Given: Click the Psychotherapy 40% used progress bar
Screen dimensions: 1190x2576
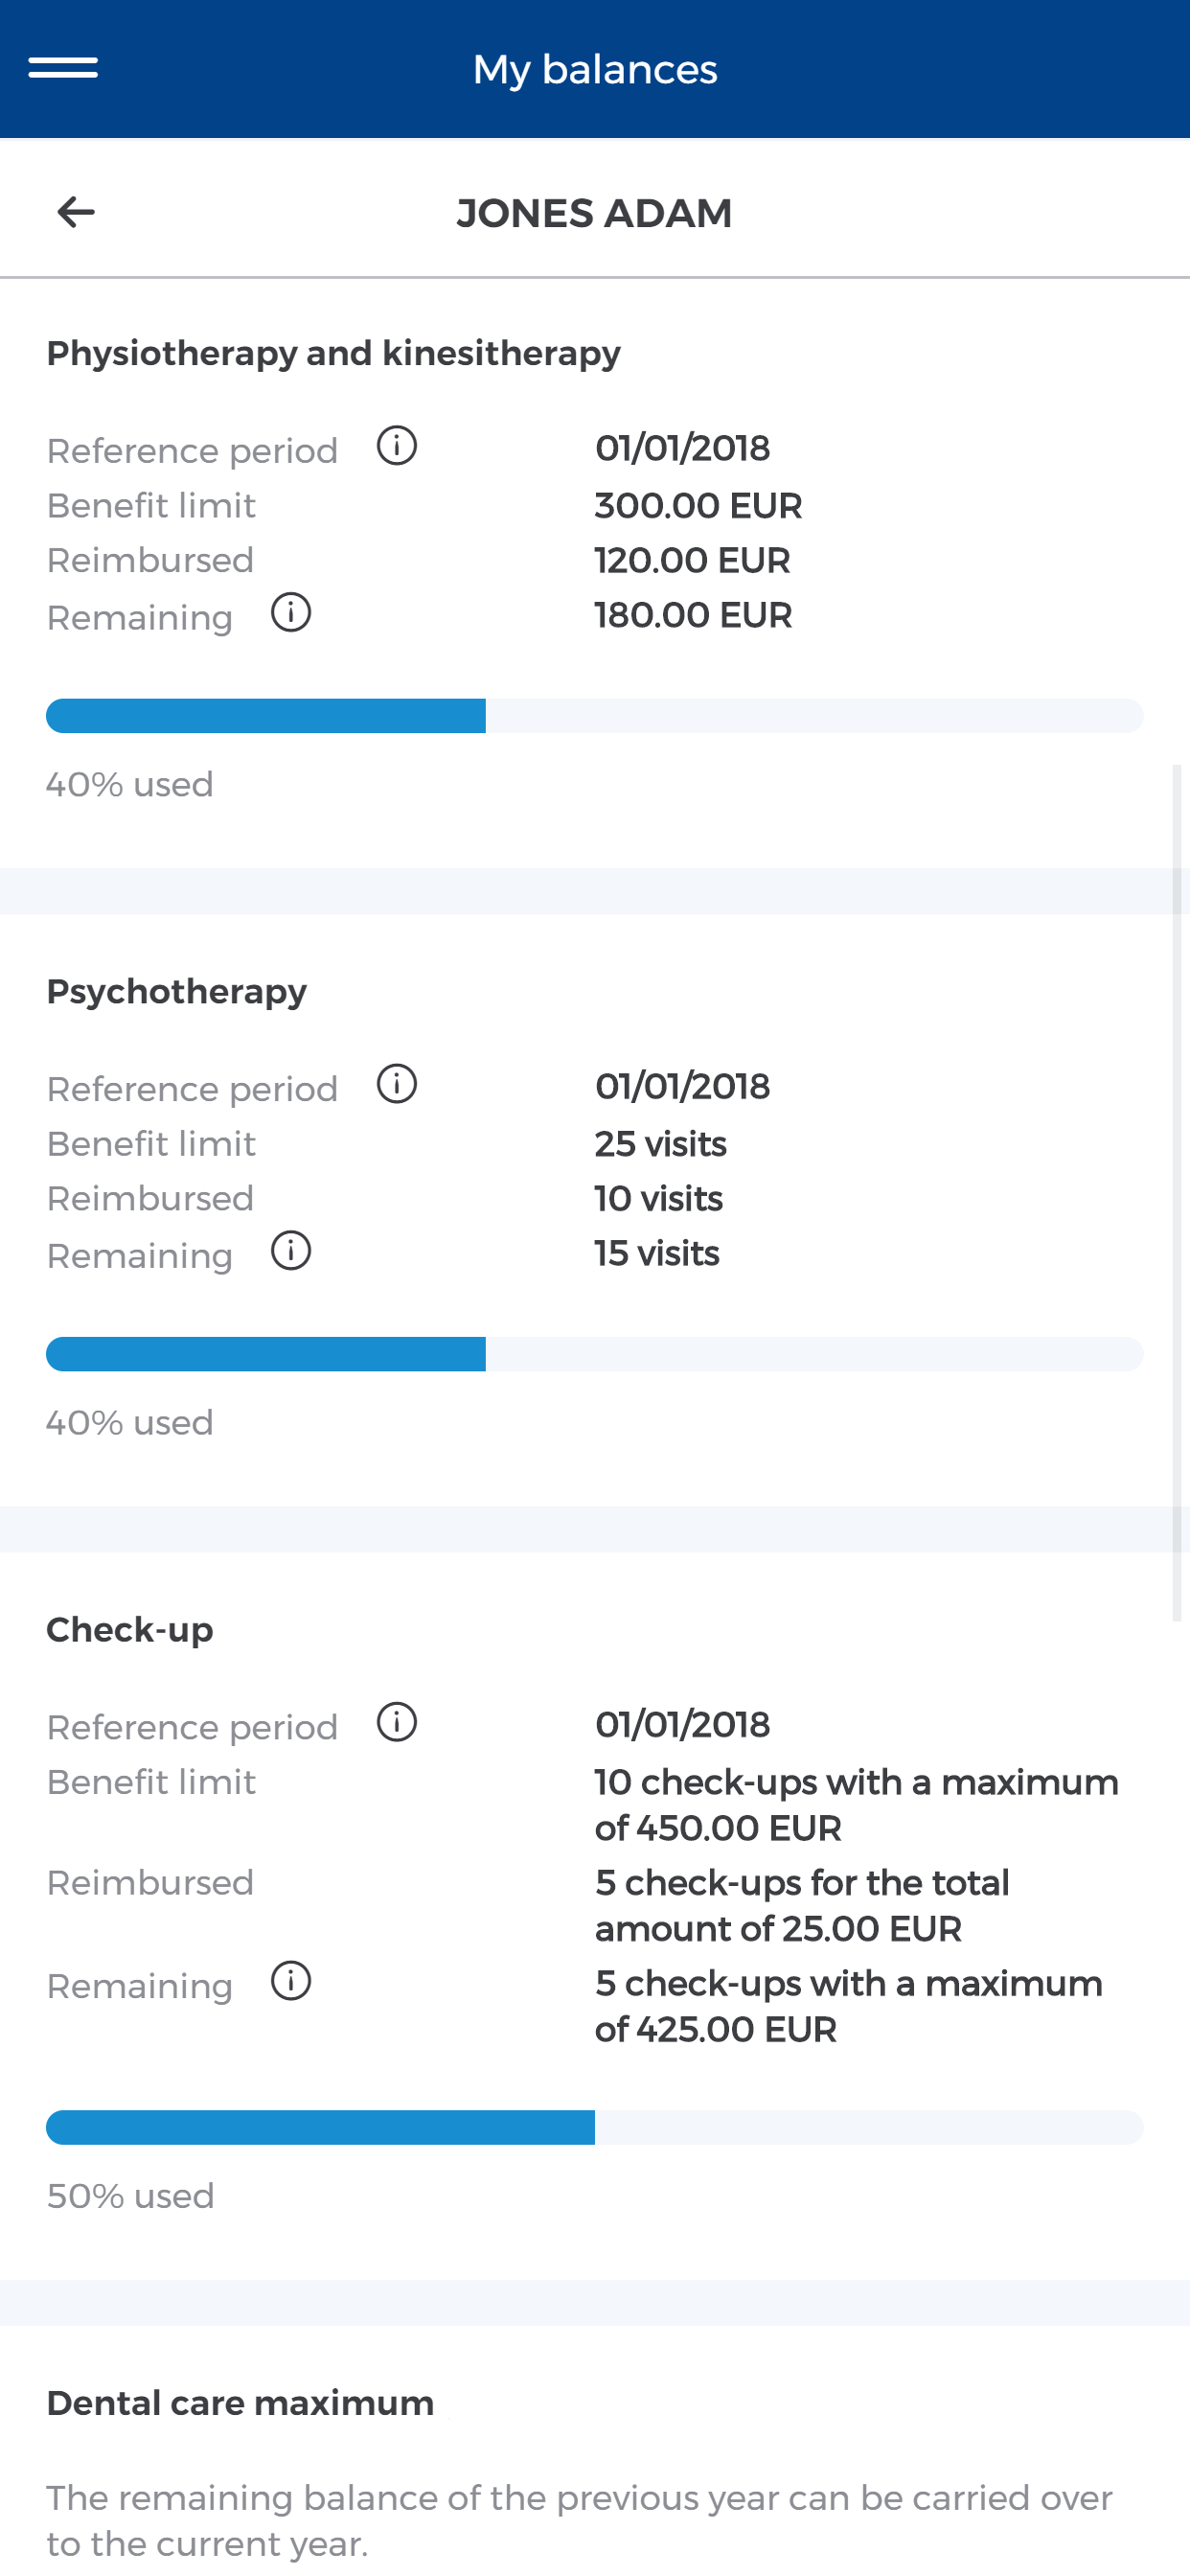Looking at the screenshot, I should point(595,1354).
